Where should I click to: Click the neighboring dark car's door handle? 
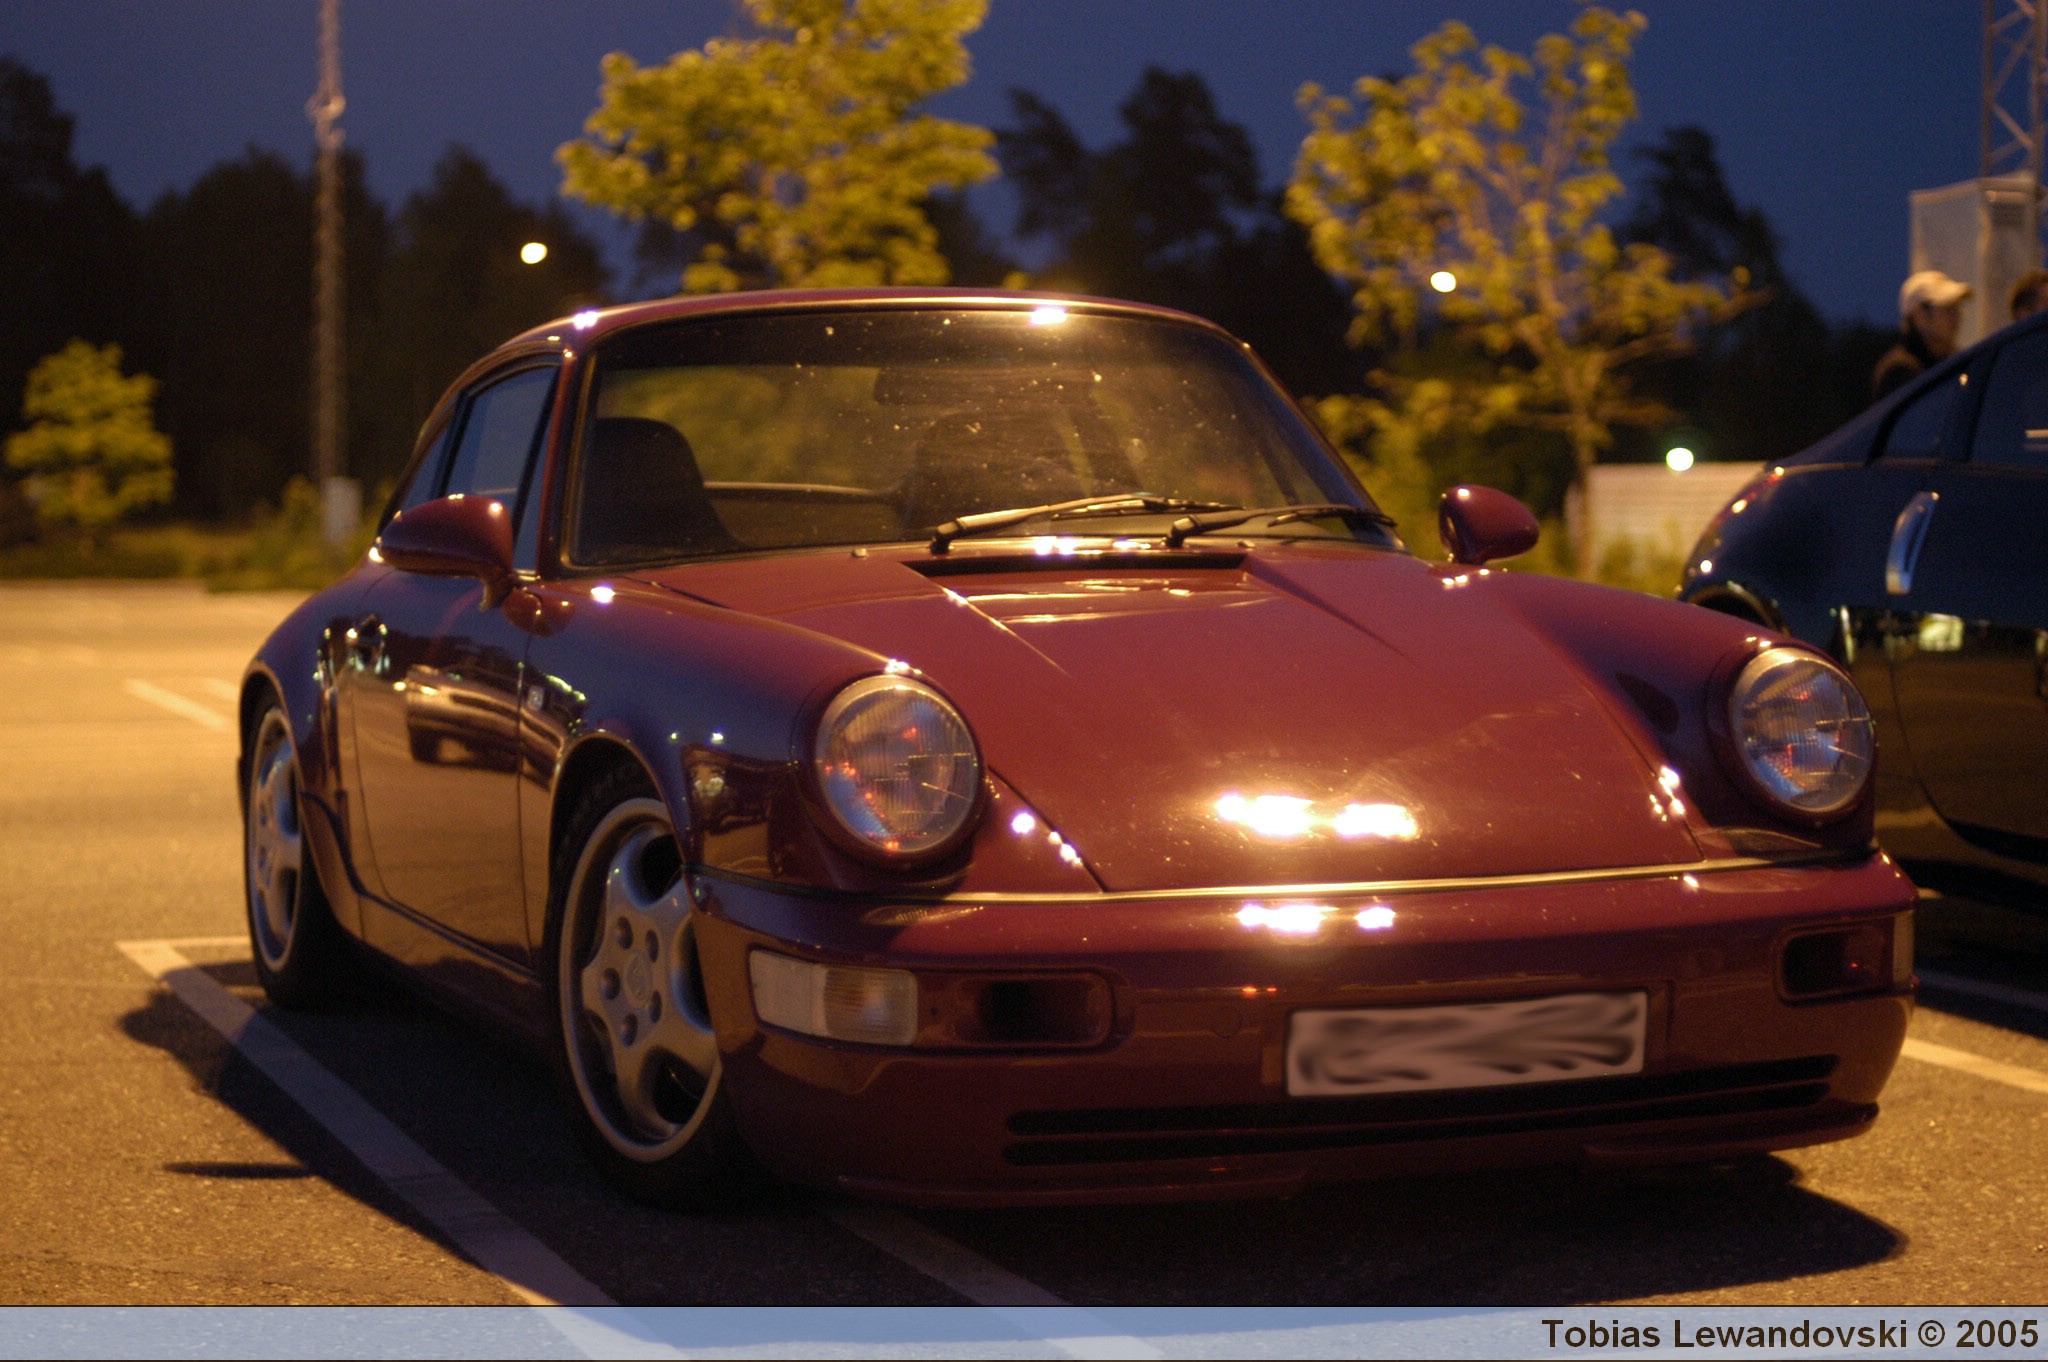[1908, 541]
